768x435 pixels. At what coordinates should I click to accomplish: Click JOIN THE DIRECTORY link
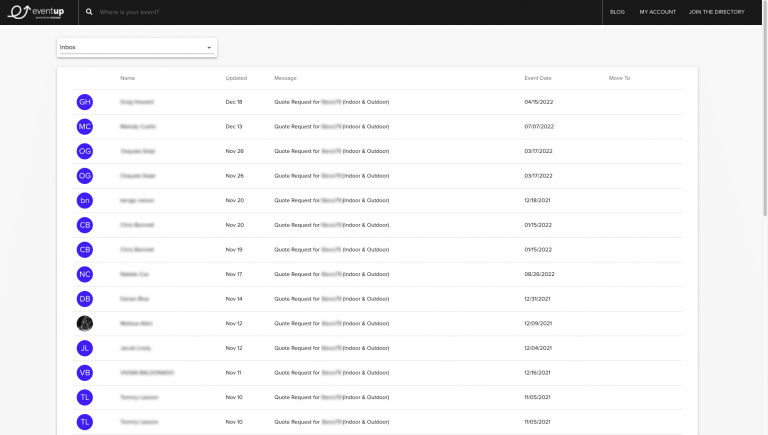pos(717,12)
